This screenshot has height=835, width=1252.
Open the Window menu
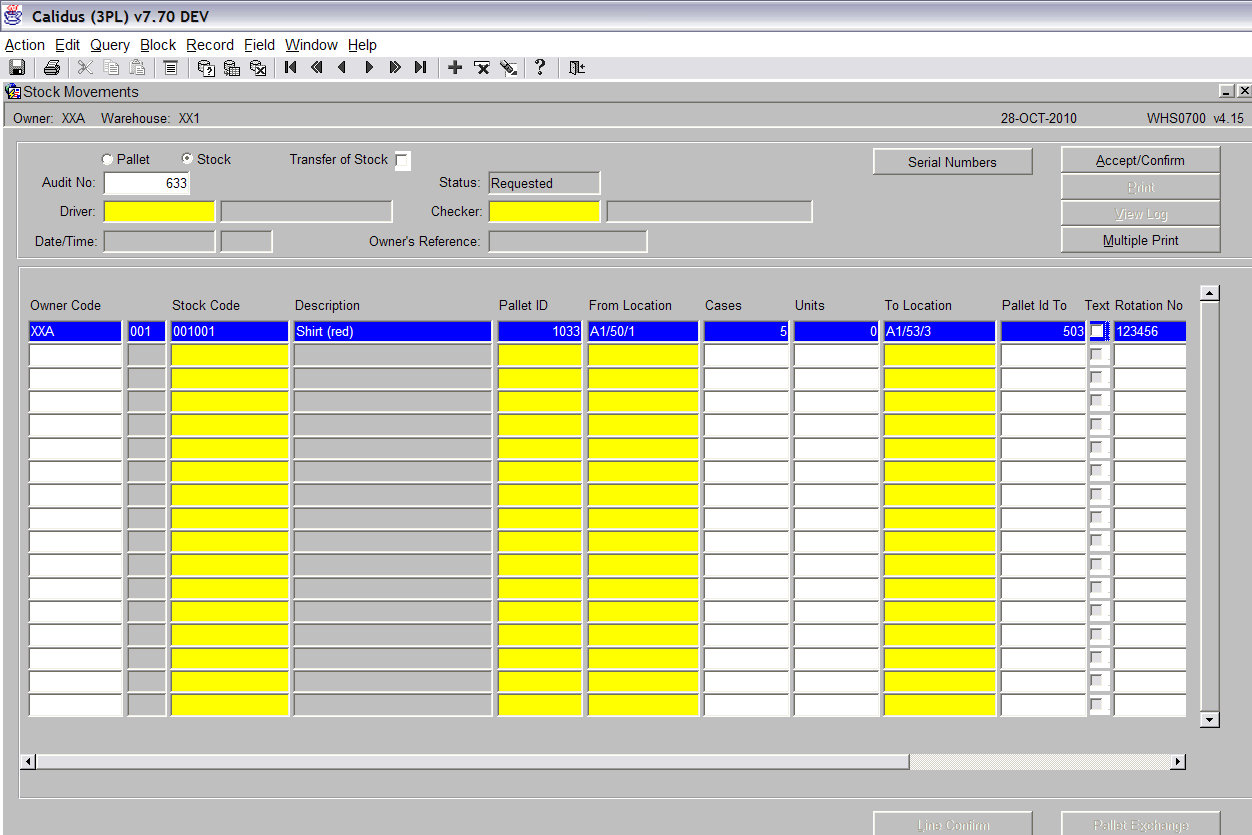coord(311,45)
